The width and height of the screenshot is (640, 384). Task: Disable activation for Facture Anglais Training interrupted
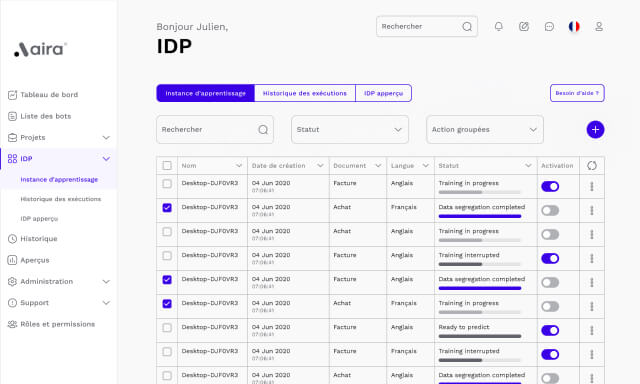click(x=550, y=258)
